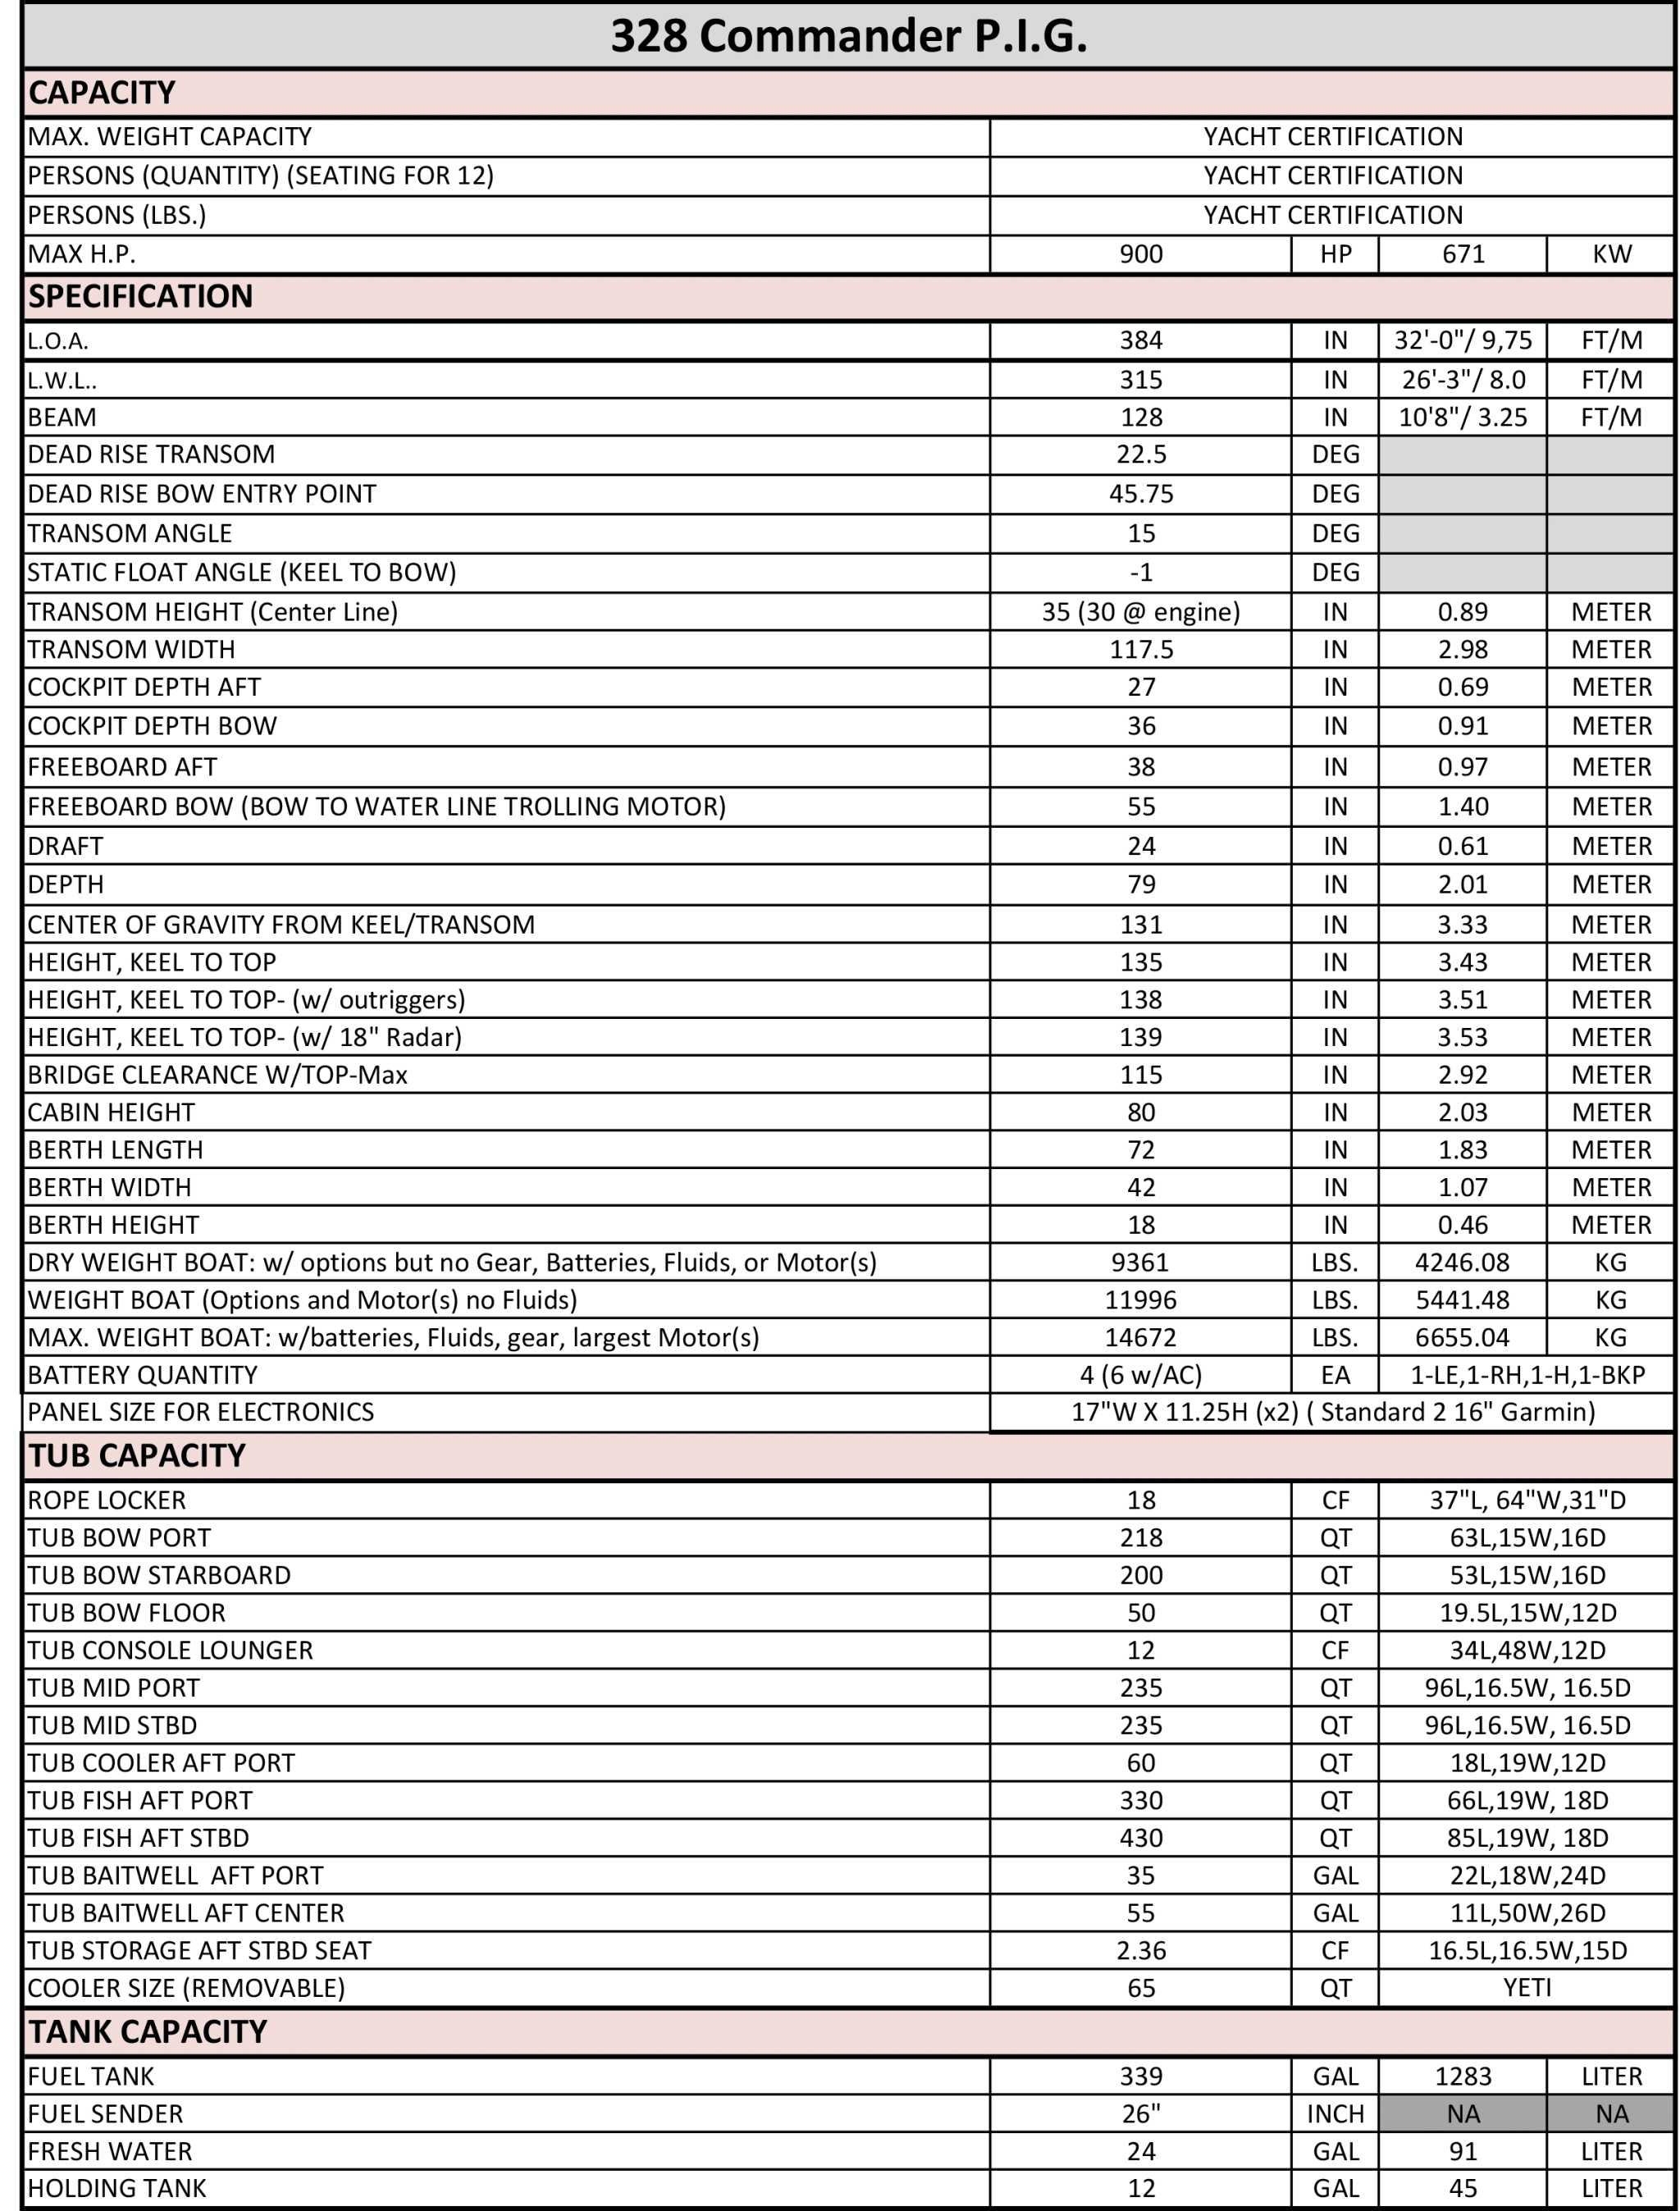Click TUB COOLER AFT PORT value 60
This screenshot has height=2211, width=1680.
coord(1141,1763)
